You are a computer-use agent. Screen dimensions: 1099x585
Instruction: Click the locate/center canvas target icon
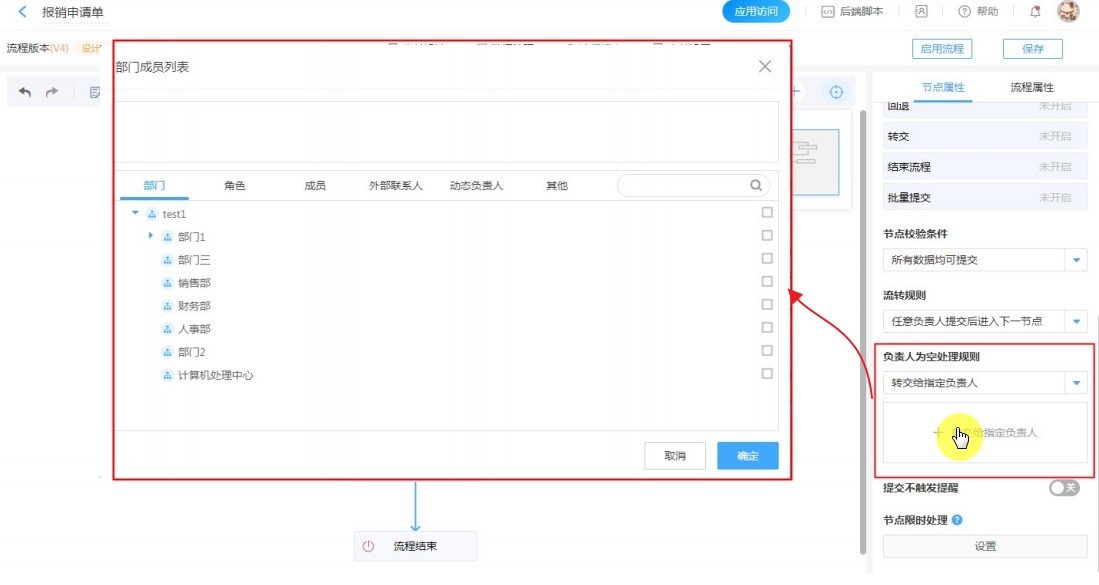[836, 92]
